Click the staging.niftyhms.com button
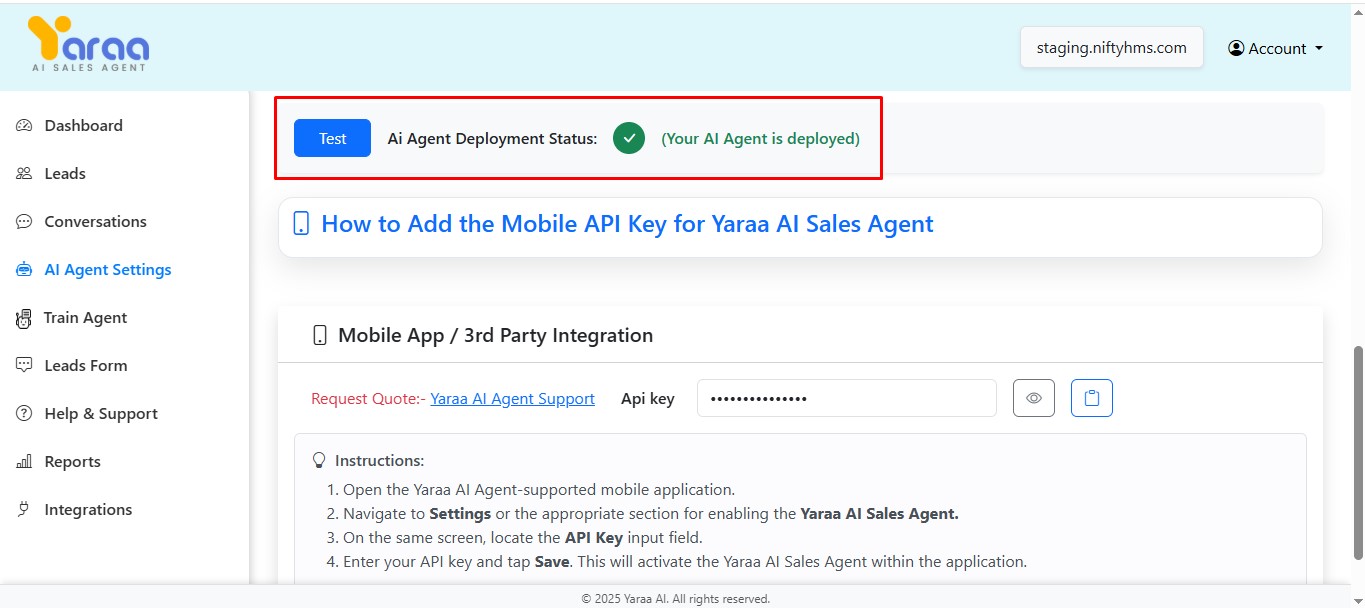Image resolution: width=1365 pixels, height=608 pixels. pos(1111,47)
